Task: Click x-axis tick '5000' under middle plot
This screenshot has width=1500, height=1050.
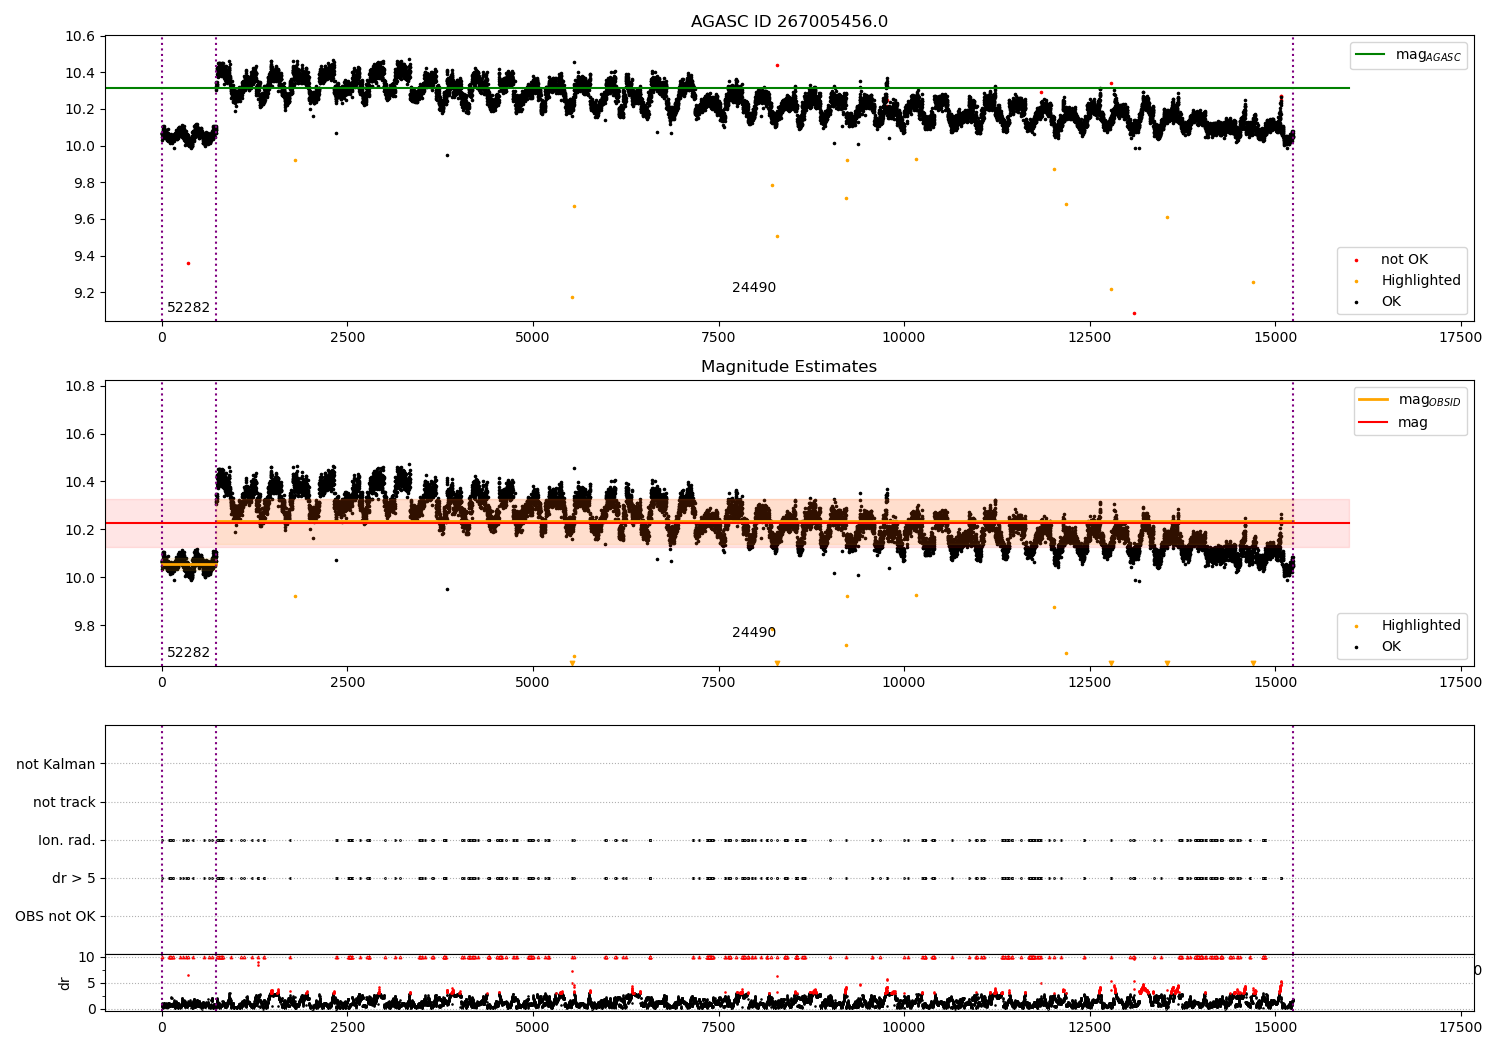Action: click(x=532, y=683)
